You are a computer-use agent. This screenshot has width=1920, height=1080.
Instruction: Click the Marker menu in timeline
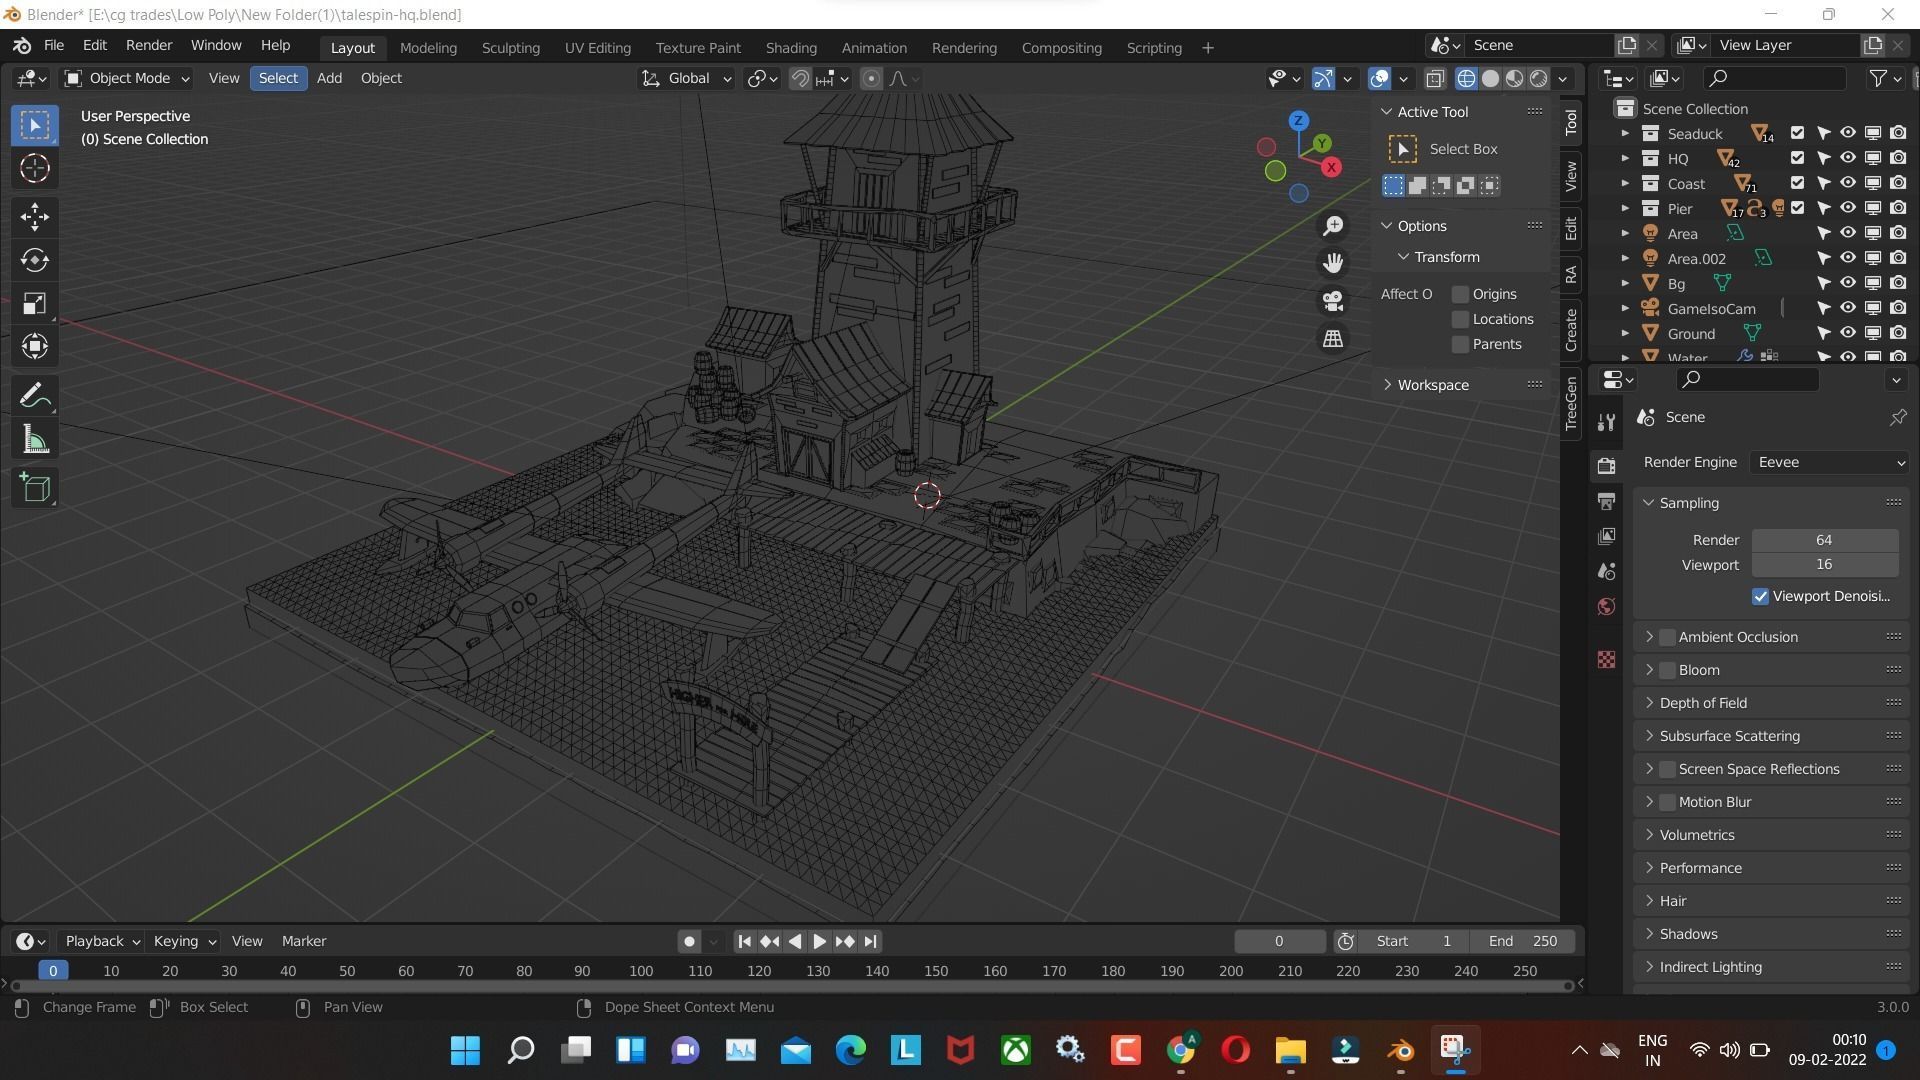click(304, 941)
